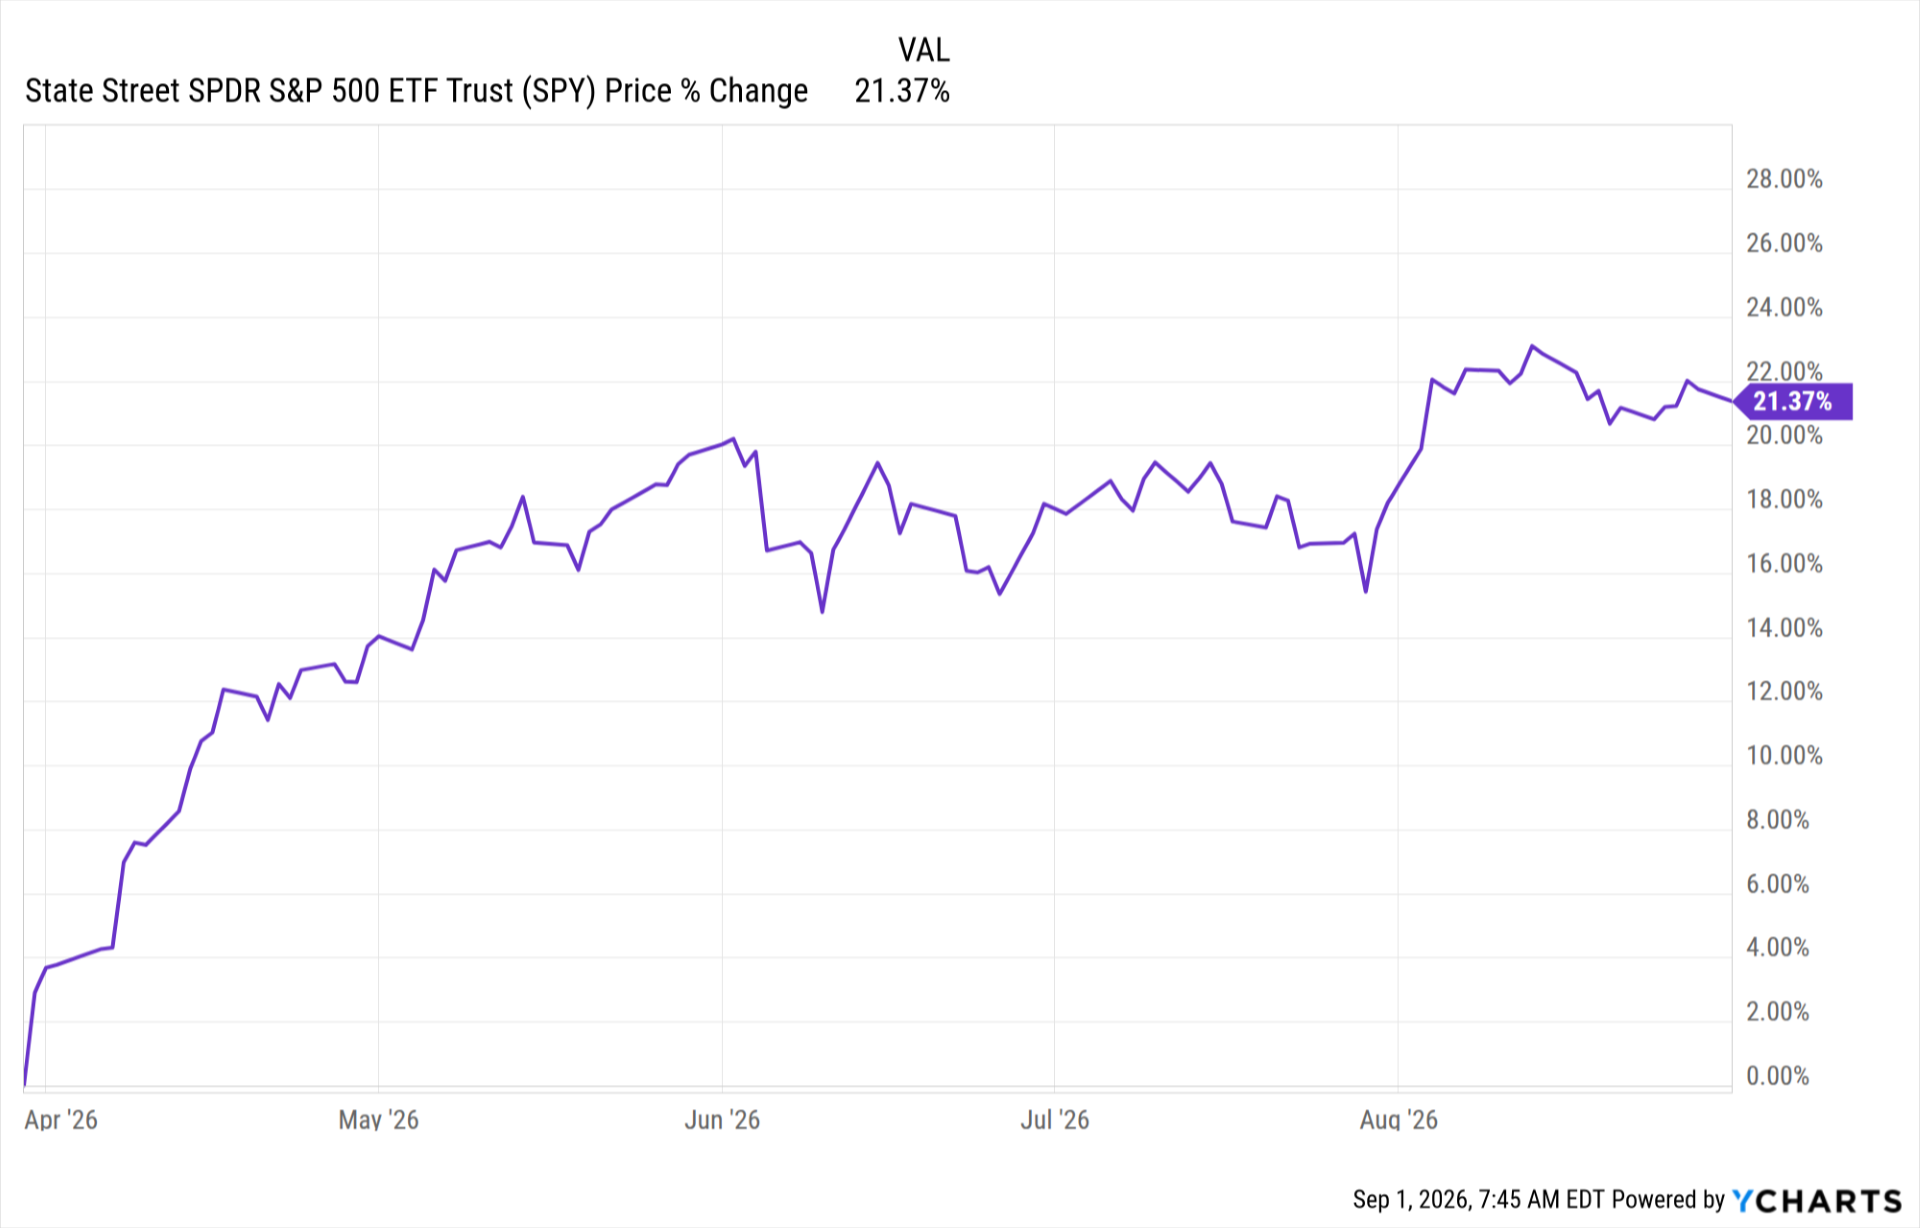
Task: Click the purple 21.37% value flag
Action: point(1792,401)
